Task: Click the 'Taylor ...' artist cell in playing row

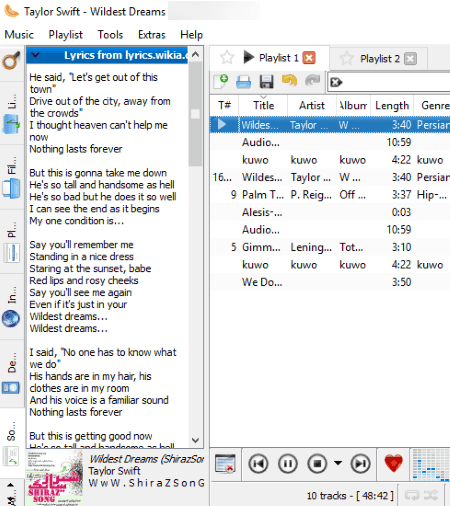Action: point(309,125)
